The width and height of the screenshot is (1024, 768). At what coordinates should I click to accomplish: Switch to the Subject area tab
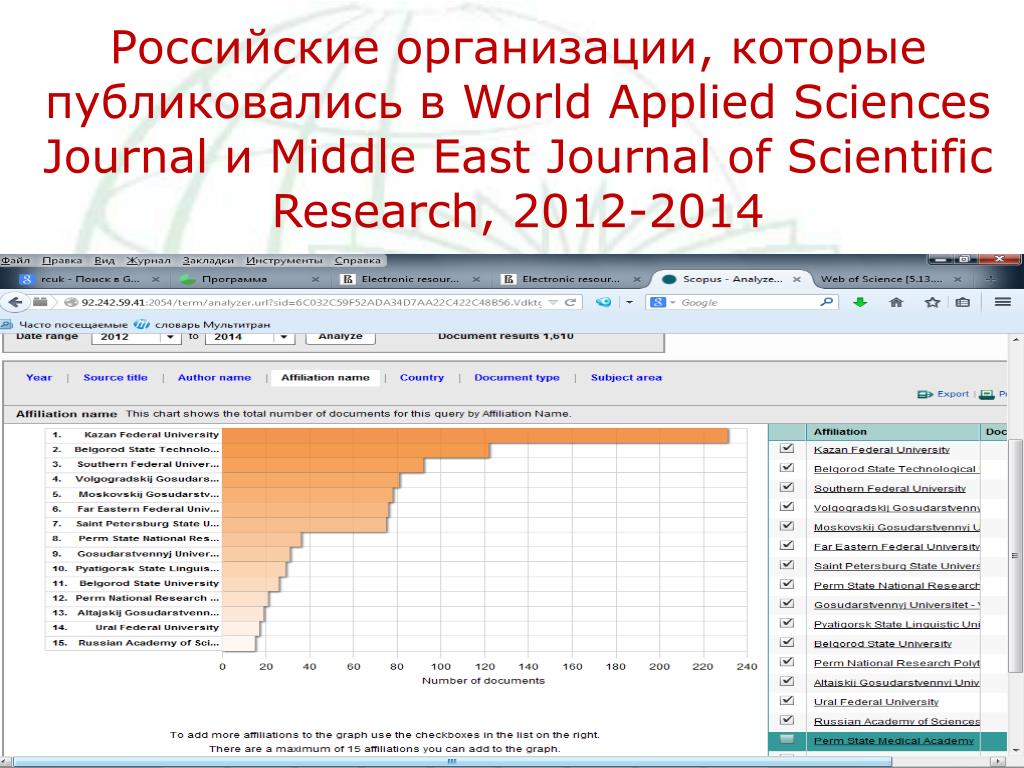[x=626, y=377]
